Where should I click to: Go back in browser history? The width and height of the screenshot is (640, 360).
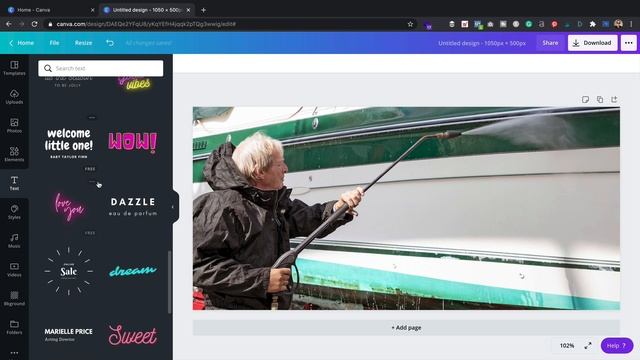[x=9, y=24]
